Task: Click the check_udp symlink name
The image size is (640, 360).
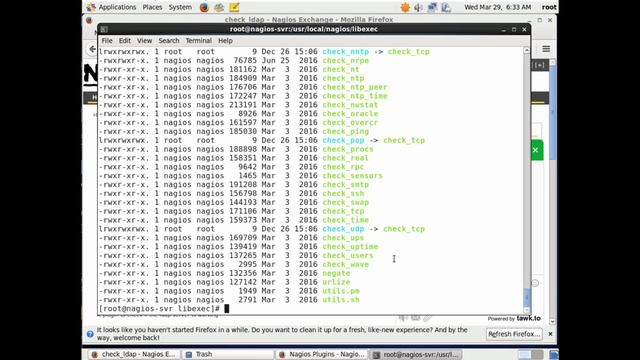Action: tap(343, 229)
